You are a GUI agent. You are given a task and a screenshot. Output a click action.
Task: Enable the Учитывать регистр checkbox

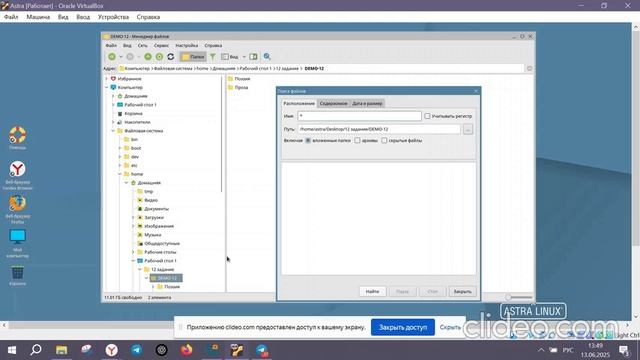(427, 116)
